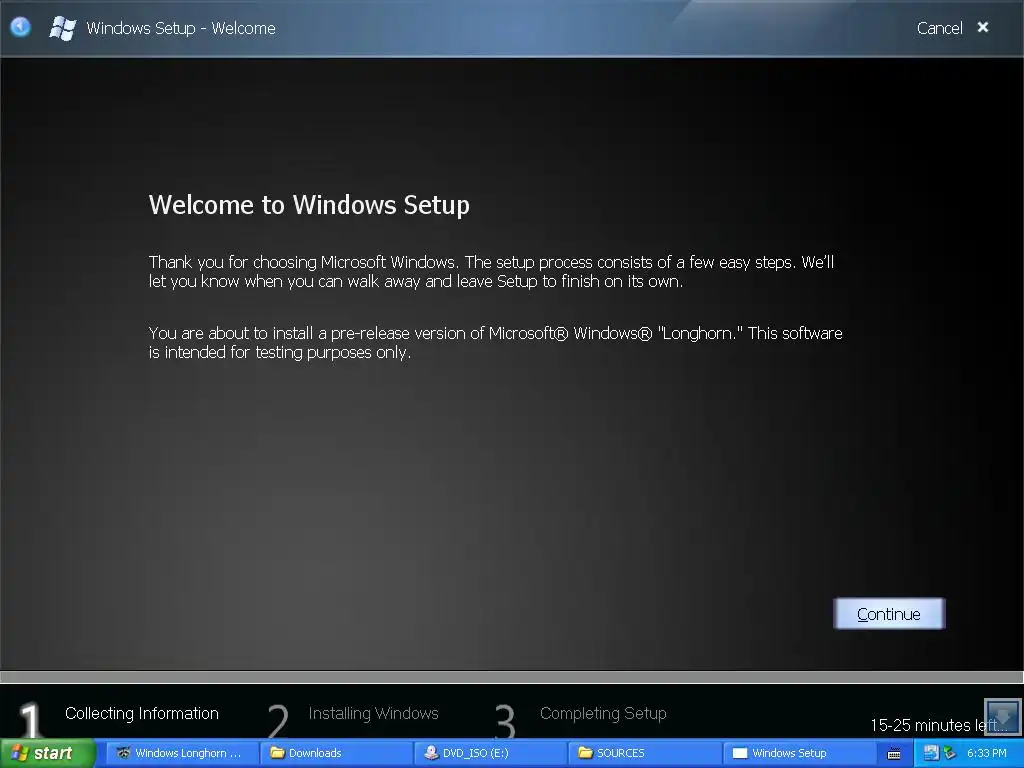The image size is (1024, 768).
Task: Click the download arrow icon at bottom right
Action: [1002, 716]
